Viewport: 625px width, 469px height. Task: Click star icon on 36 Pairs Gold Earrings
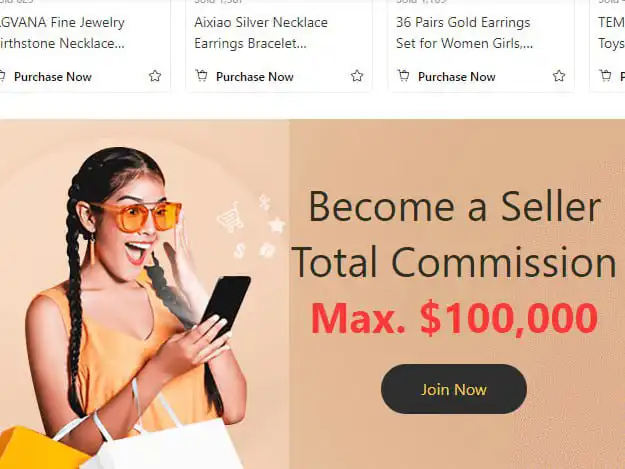(559, 76)
